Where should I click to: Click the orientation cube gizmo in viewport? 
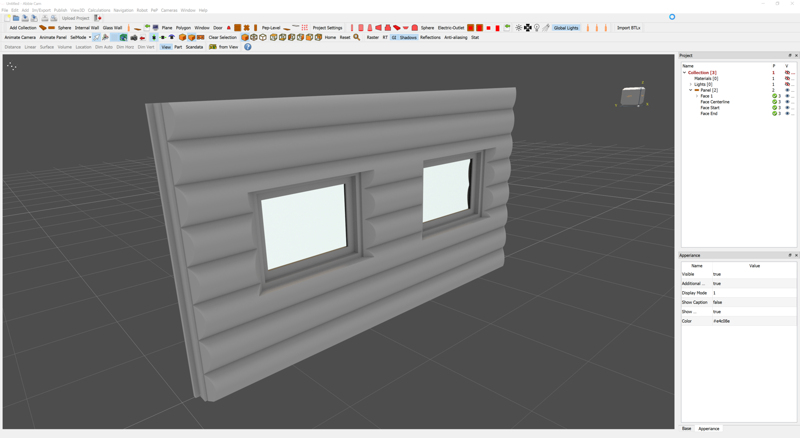pos(633,95)
